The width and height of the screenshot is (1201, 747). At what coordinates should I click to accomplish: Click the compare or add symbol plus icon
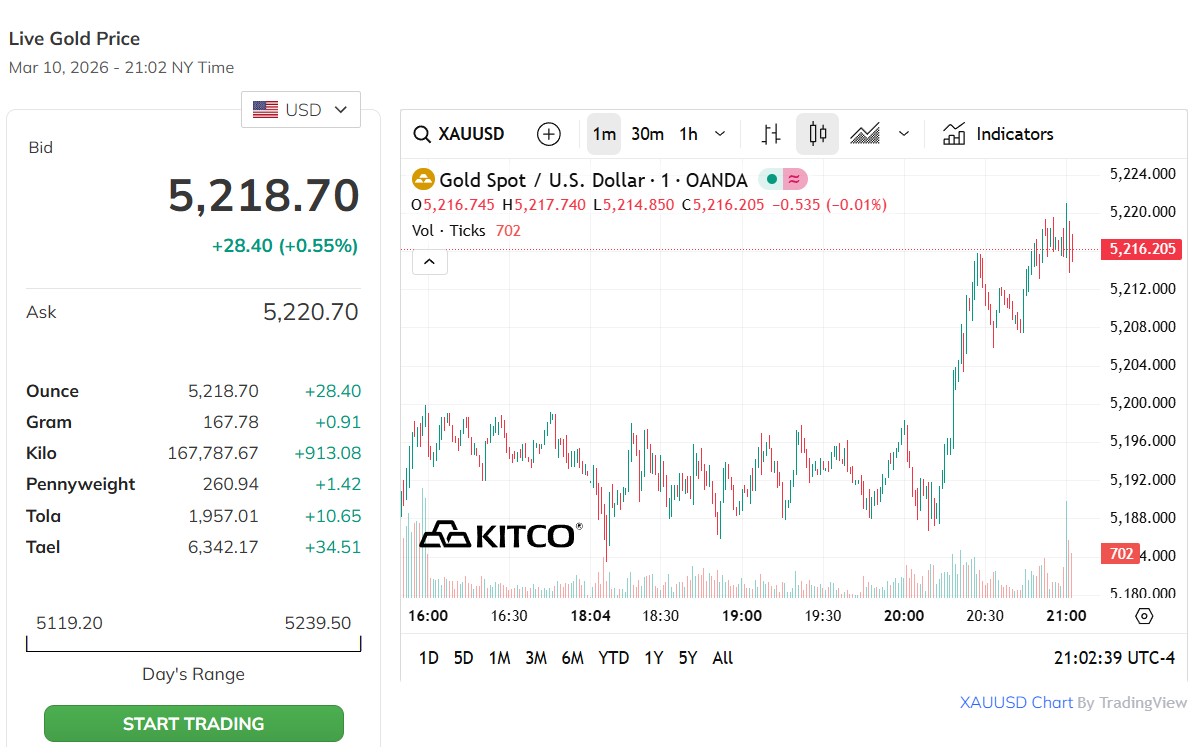click(549, 134)
